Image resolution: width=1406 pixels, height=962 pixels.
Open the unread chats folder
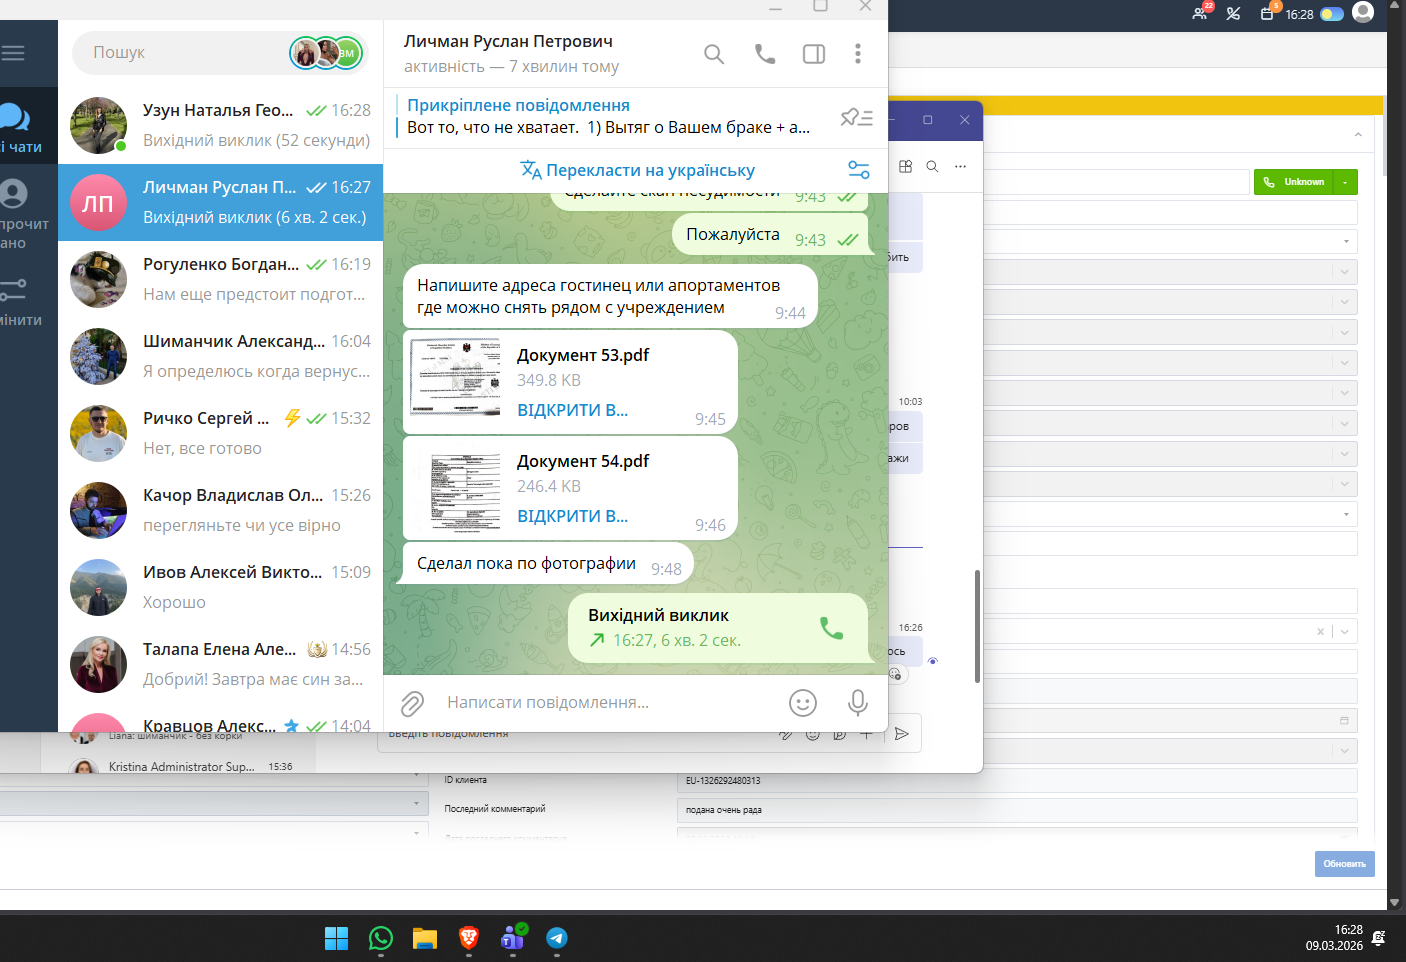coord(22,214)
